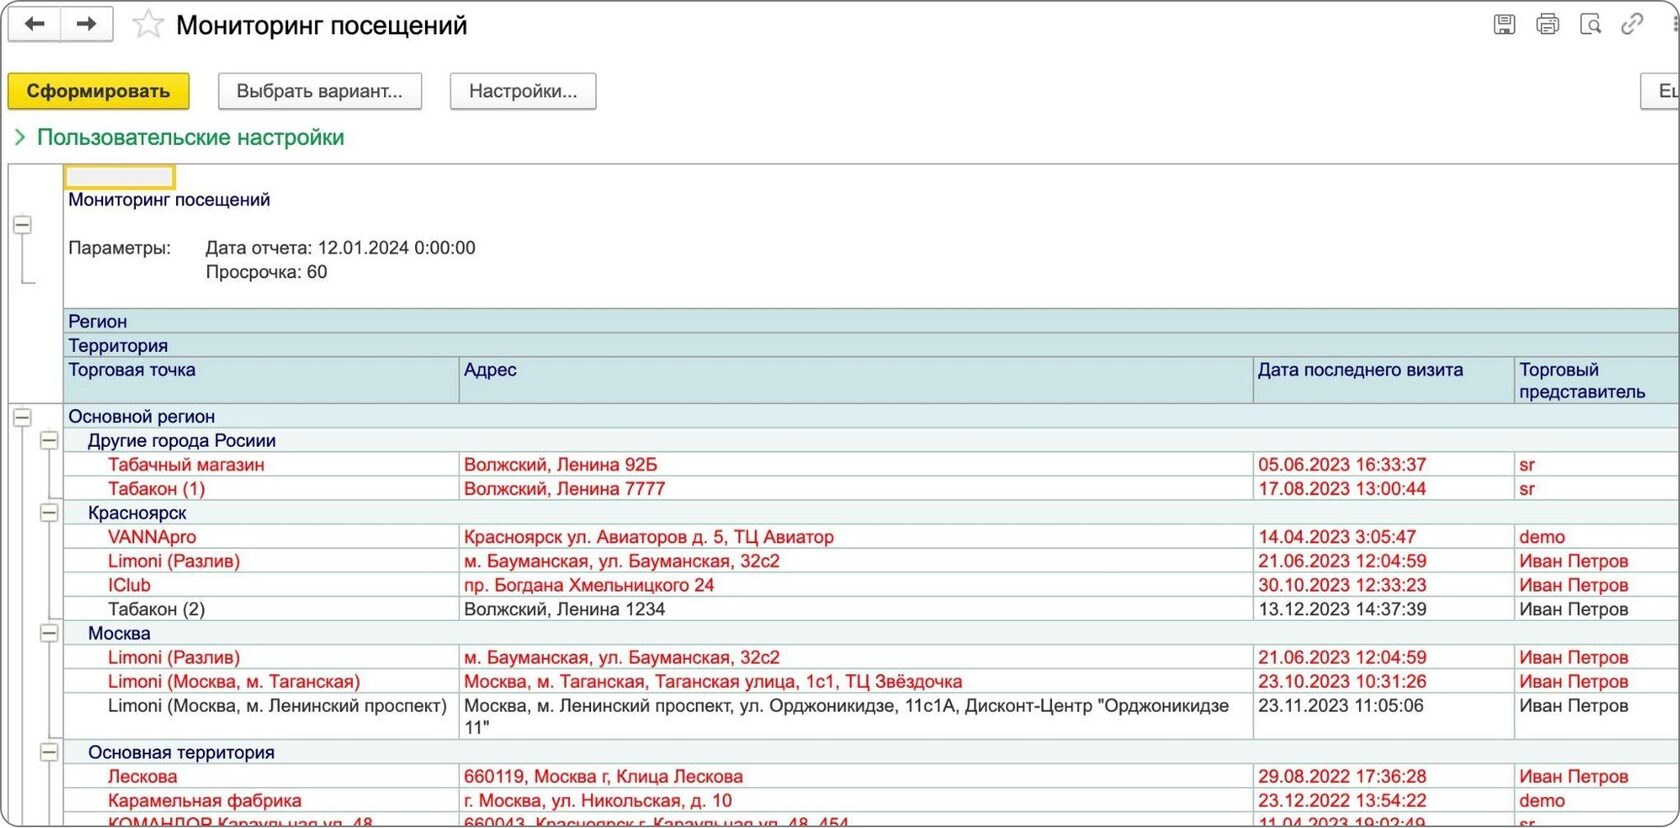
Task: Collapse the Основной регион group
Action: pyautogui.click(x=22, y=417)
